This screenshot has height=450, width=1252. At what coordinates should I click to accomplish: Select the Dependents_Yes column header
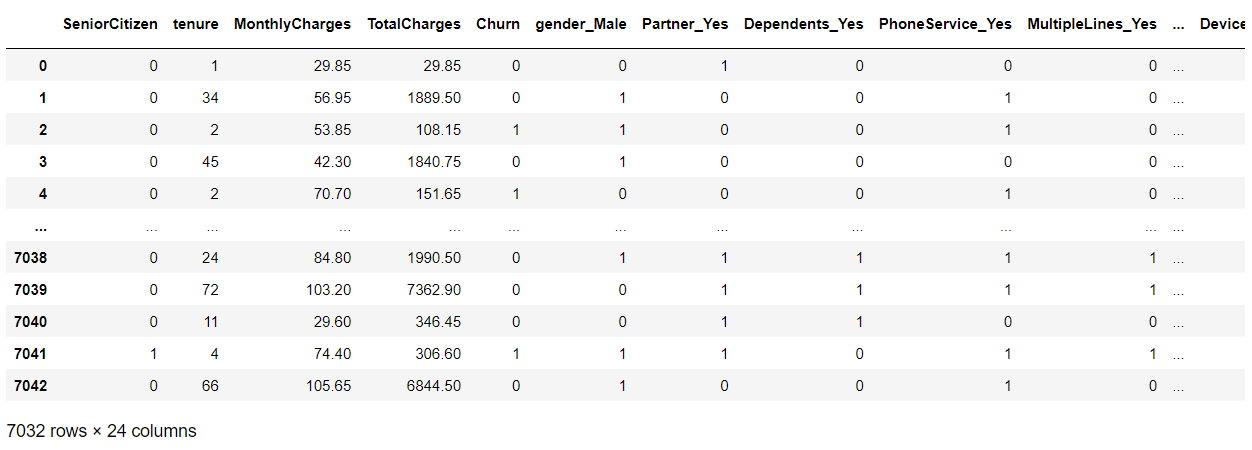[803, 24]
